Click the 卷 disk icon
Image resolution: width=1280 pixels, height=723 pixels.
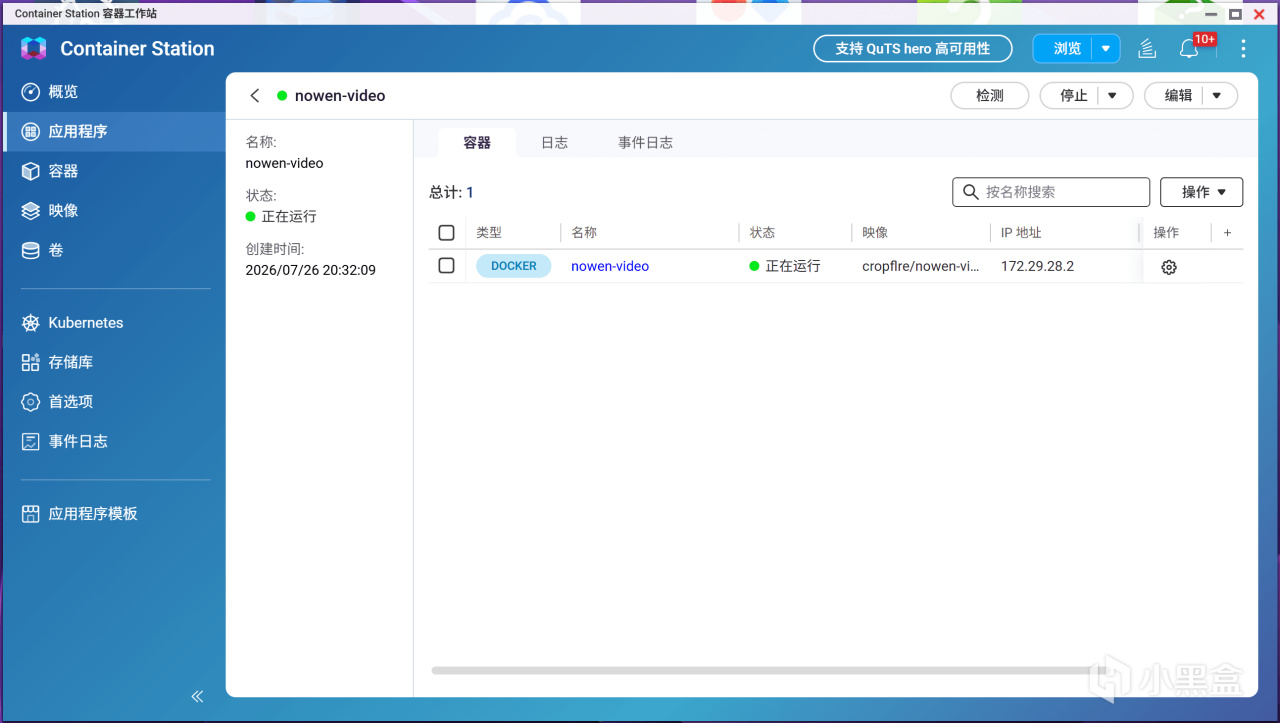click(x=31, y=250)
